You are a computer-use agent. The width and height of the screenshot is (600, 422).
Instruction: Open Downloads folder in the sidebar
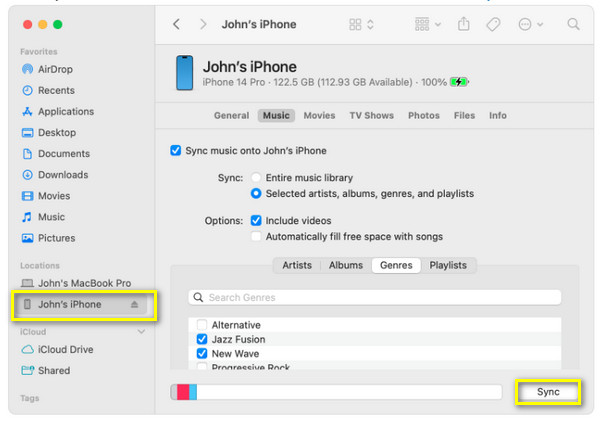coord(55,174)
